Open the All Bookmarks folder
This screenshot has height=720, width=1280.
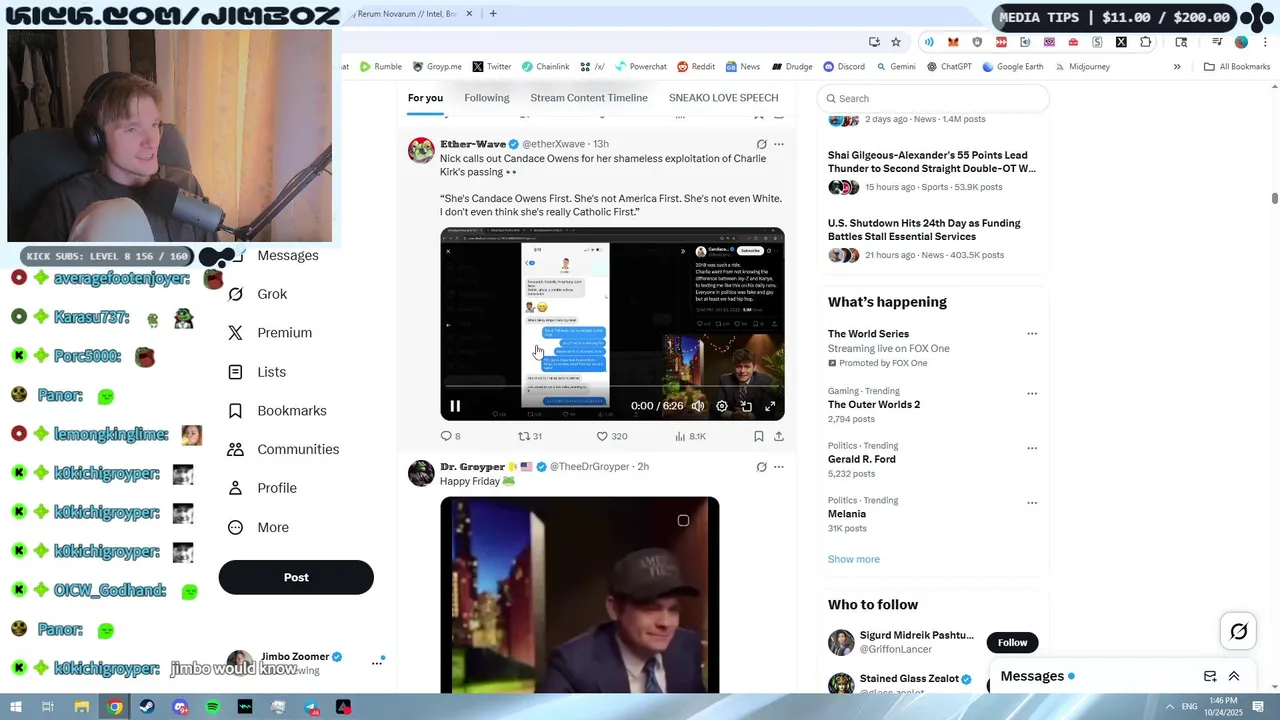[x=1237, y=67]
